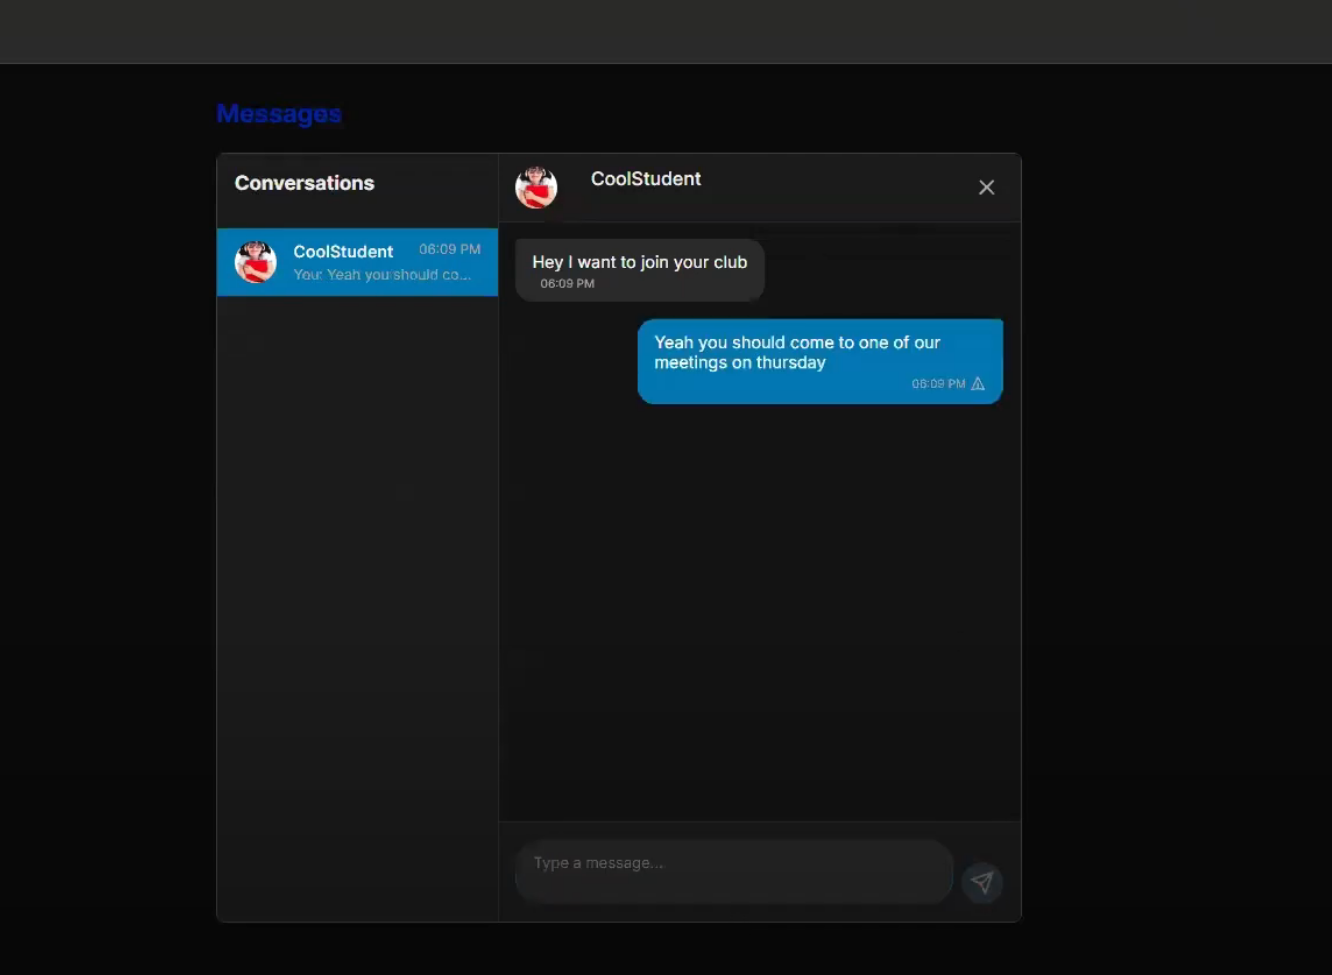The image size is (1332, 975).
Task: Click empty space in Conversations sidebar
Action: click(x=357, y=600)
